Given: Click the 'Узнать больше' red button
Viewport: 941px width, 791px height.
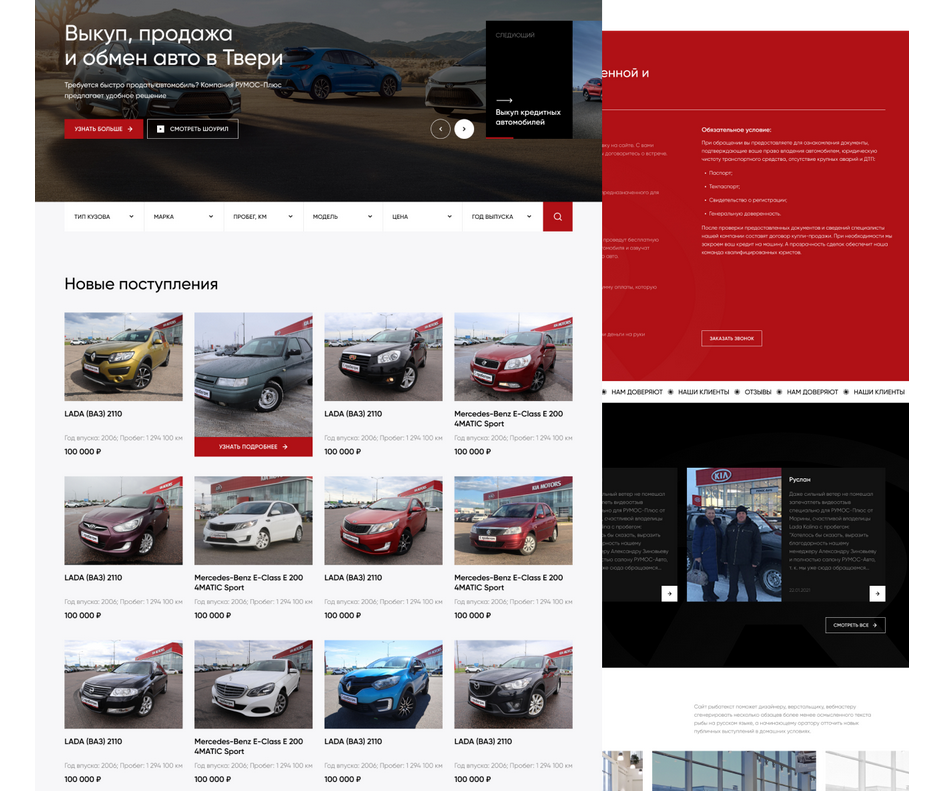Looking at the screenshot, I should [x=104, y=129].
